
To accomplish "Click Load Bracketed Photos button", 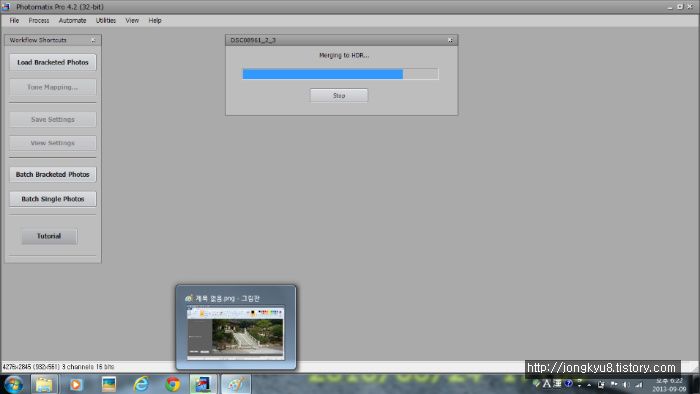I will pos(53,62).
